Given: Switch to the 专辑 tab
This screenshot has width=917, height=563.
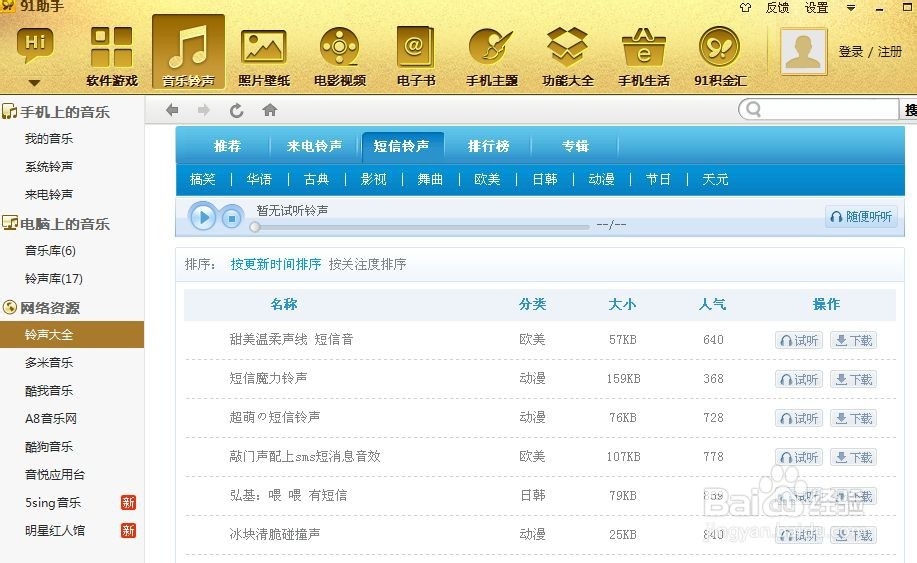Looking at the screenshot, I should tap(575, 146).
